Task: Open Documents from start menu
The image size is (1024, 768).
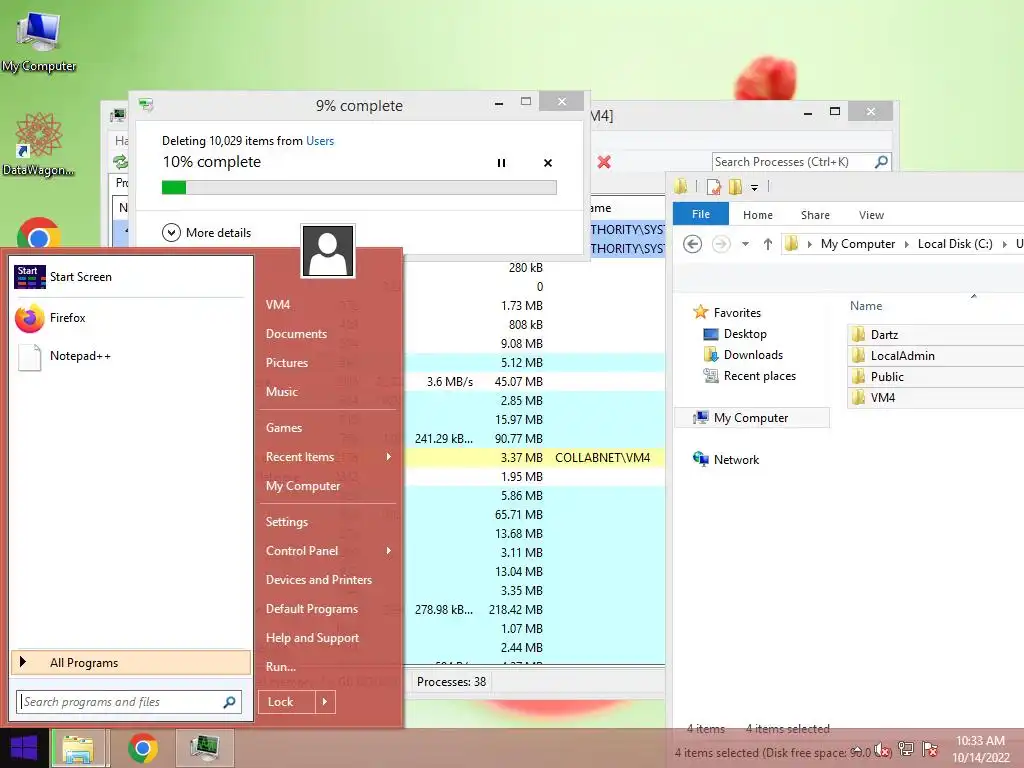Action: 296,334
